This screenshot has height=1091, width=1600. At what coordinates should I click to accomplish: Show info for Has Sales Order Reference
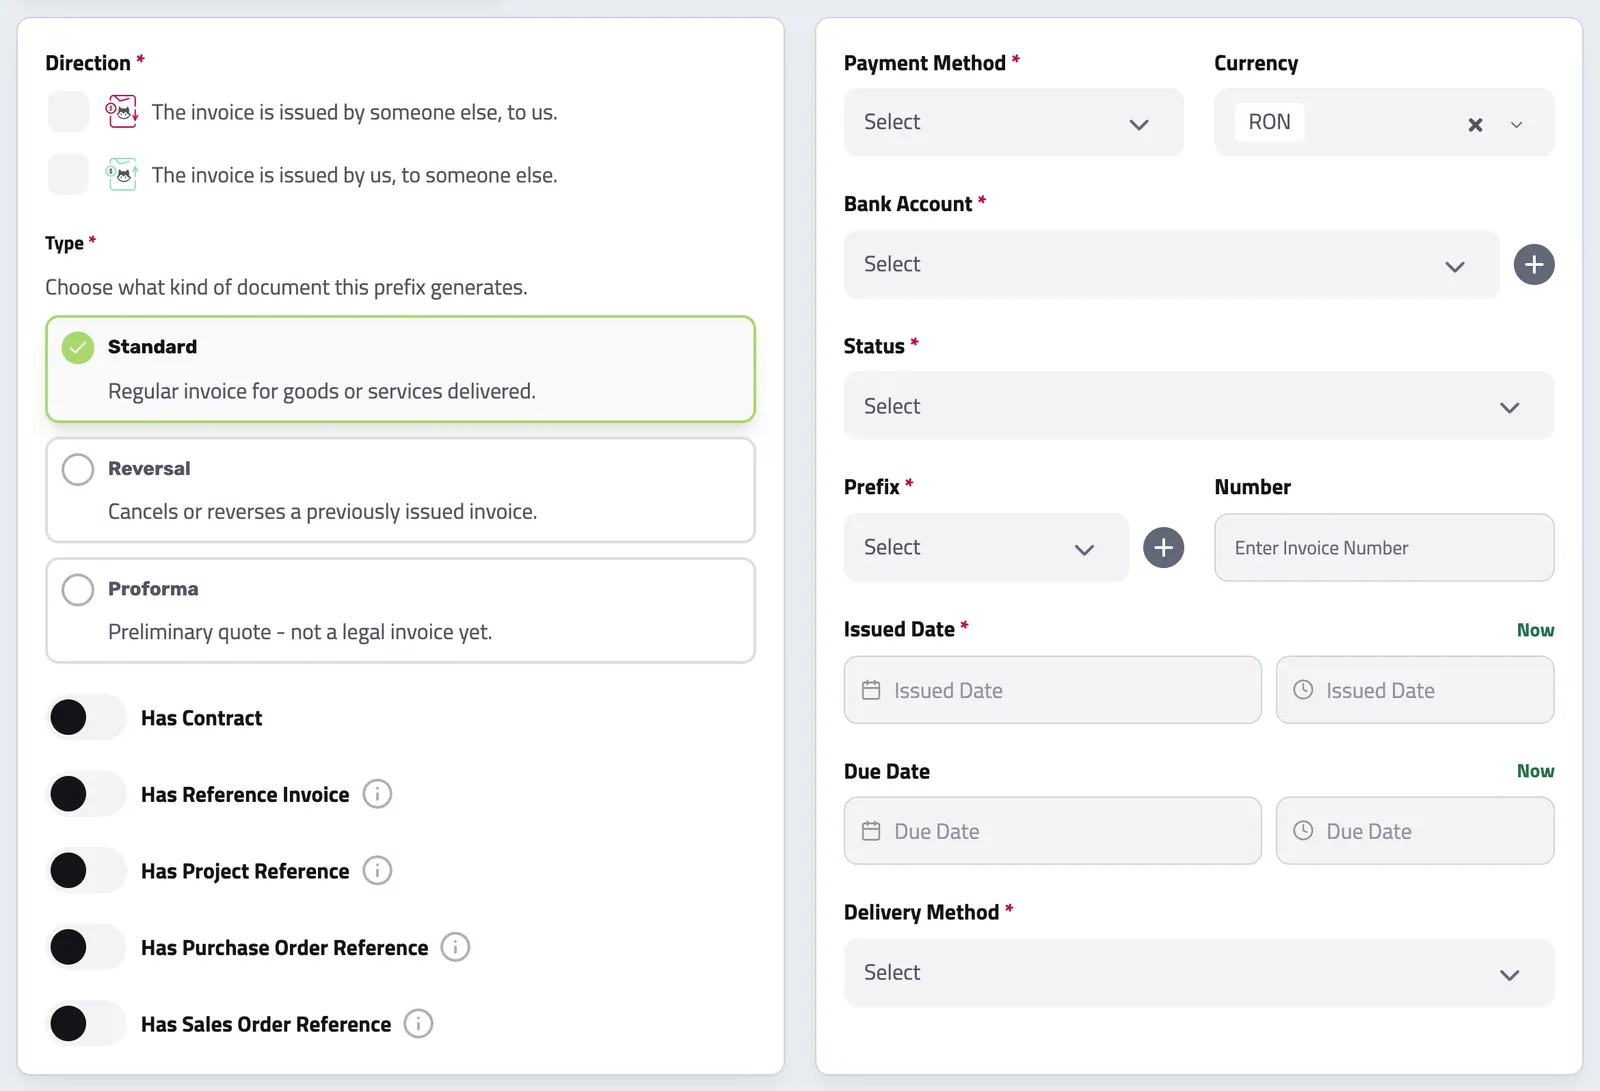pyautogui.click(x=418, y=1024)
